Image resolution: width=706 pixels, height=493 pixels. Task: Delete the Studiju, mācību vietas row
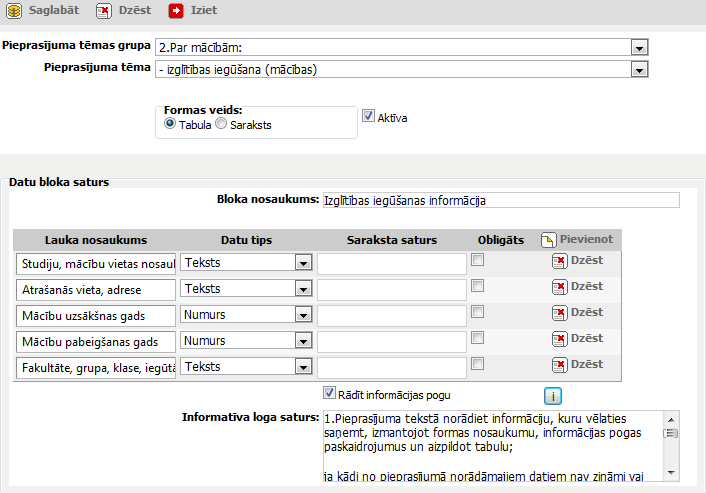click(560, 261)
